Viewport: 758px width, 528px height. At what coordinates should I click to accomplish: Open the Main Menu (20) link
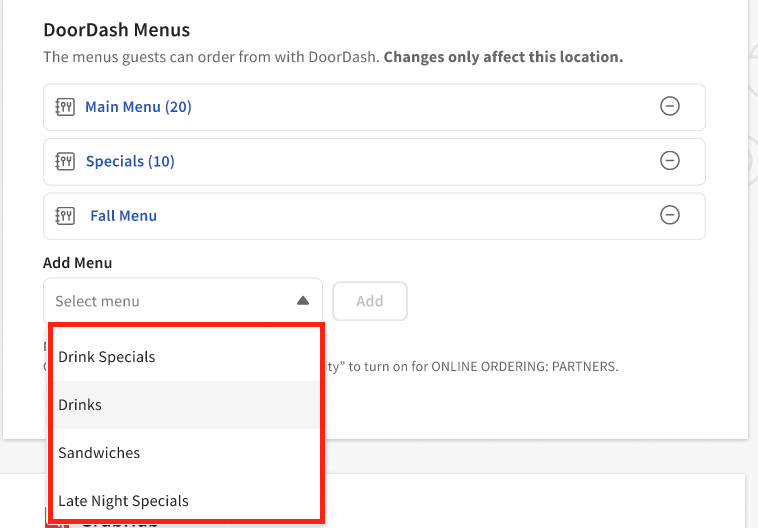pyautogui.click(x=138, y=107)
